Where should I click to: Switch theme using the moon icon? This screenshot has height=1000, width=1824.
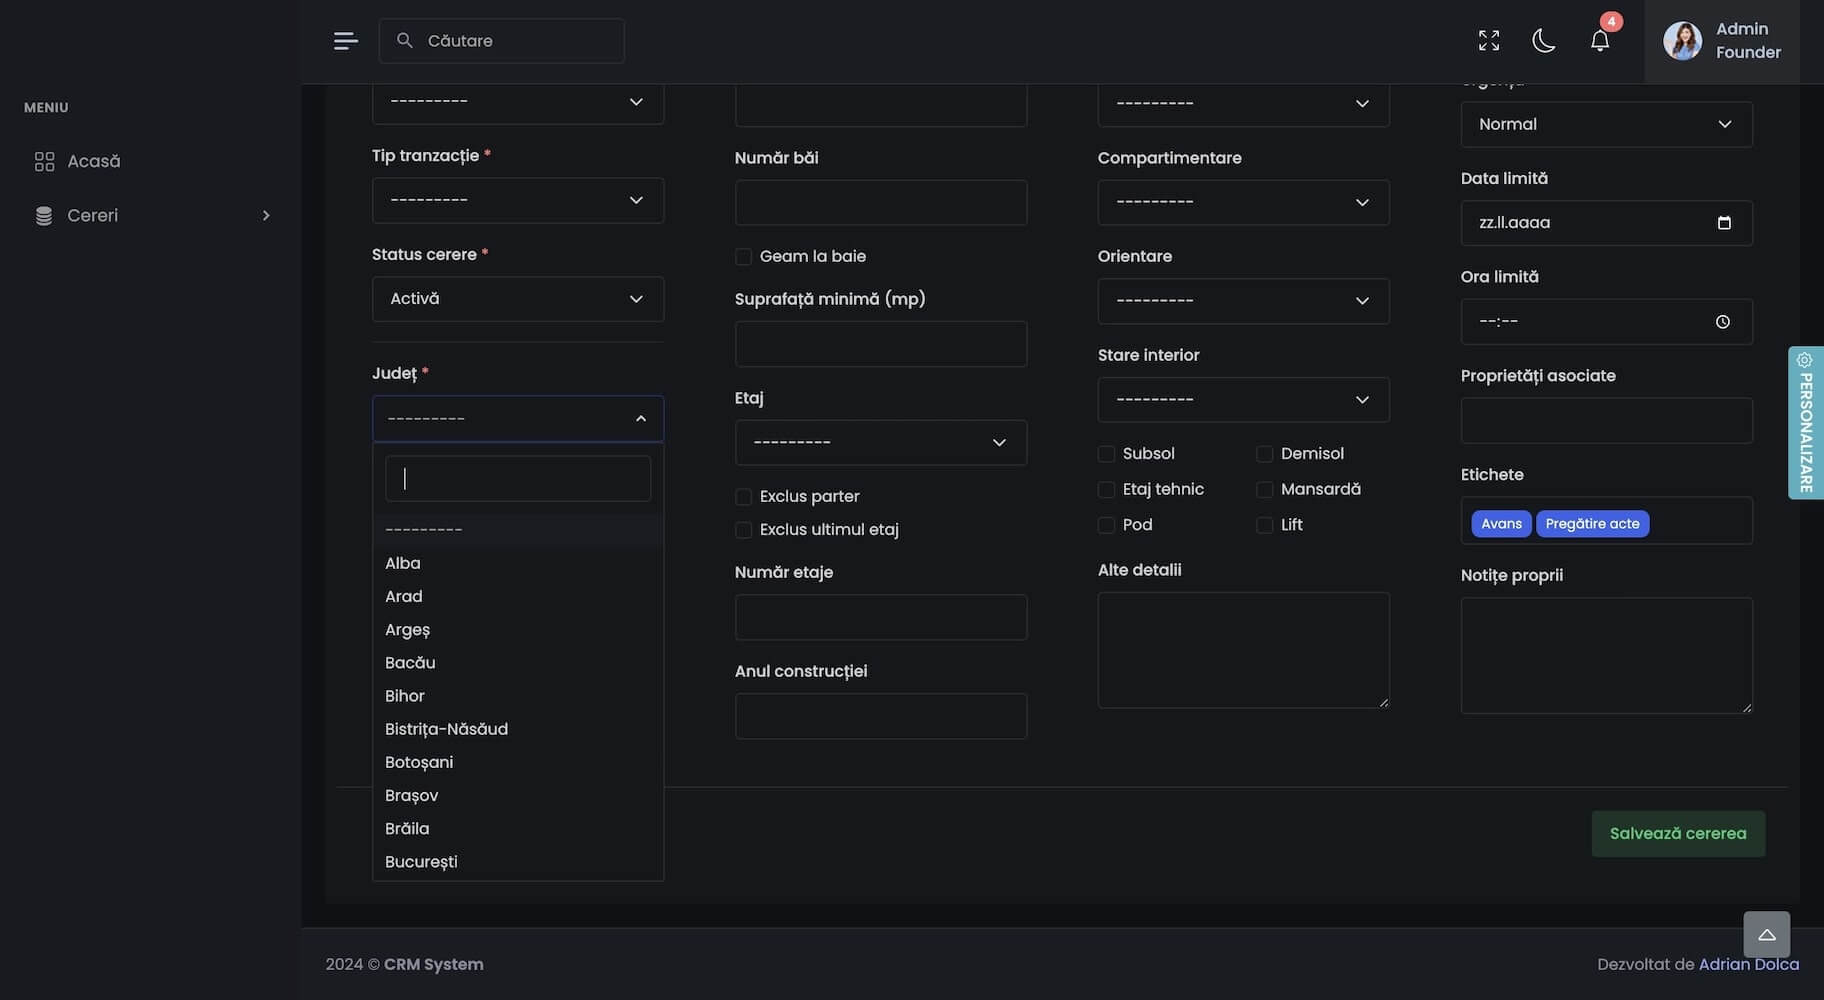coord(1543,41)
